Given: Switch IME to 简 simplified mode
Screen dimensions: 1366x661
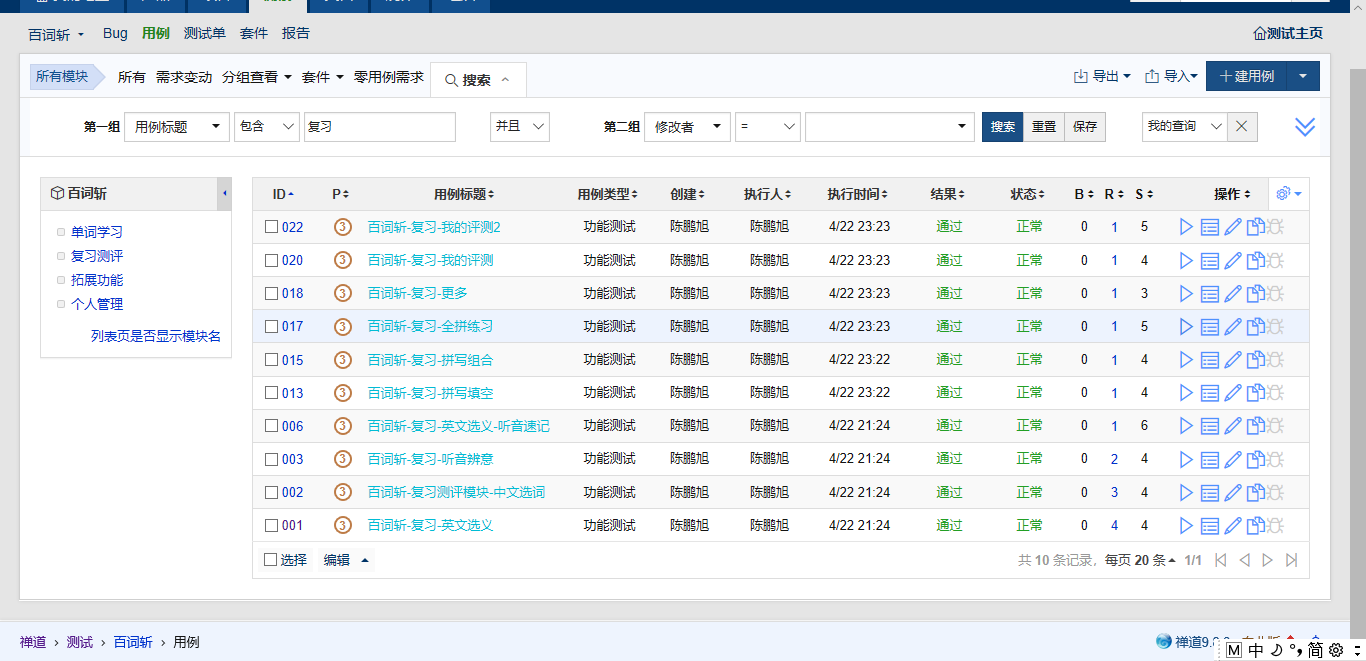Looking at the screenshot, I should pos(1315,650).
